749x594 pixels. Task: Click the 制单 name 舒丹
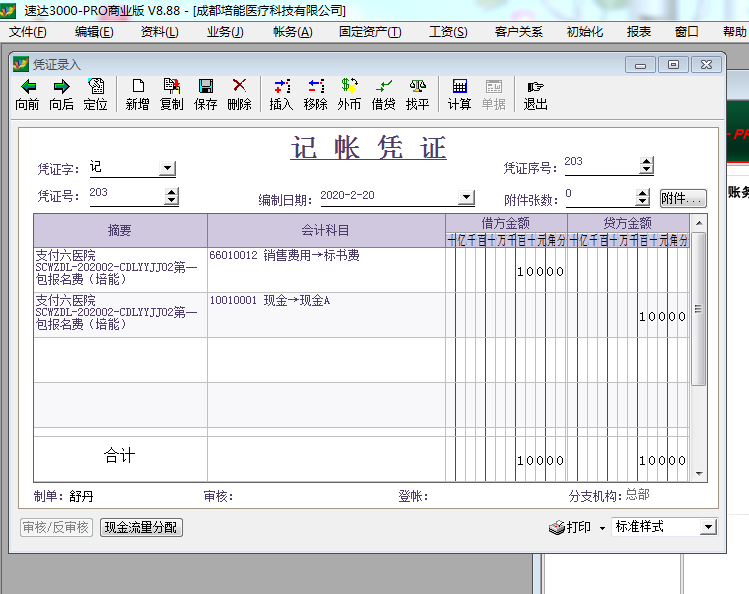click(81, 497)
